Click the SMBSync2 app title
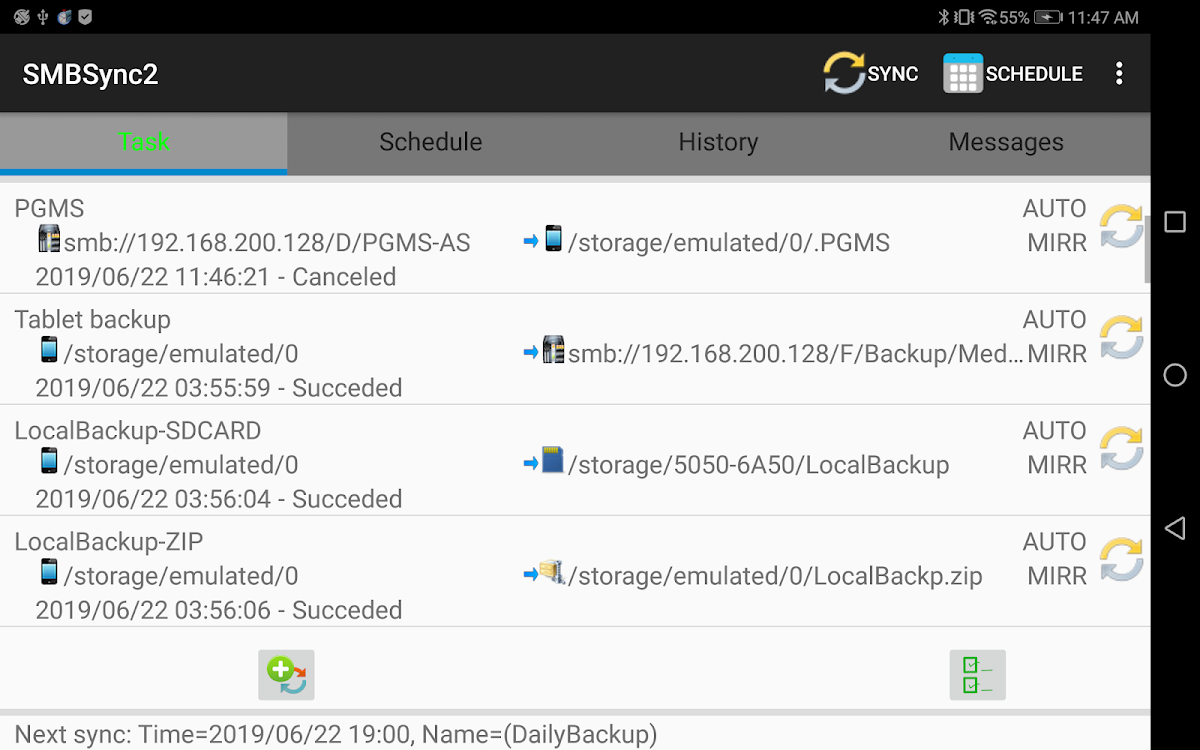The width and height of the screenshot is (1200, 750). click(x=90, y=74)
